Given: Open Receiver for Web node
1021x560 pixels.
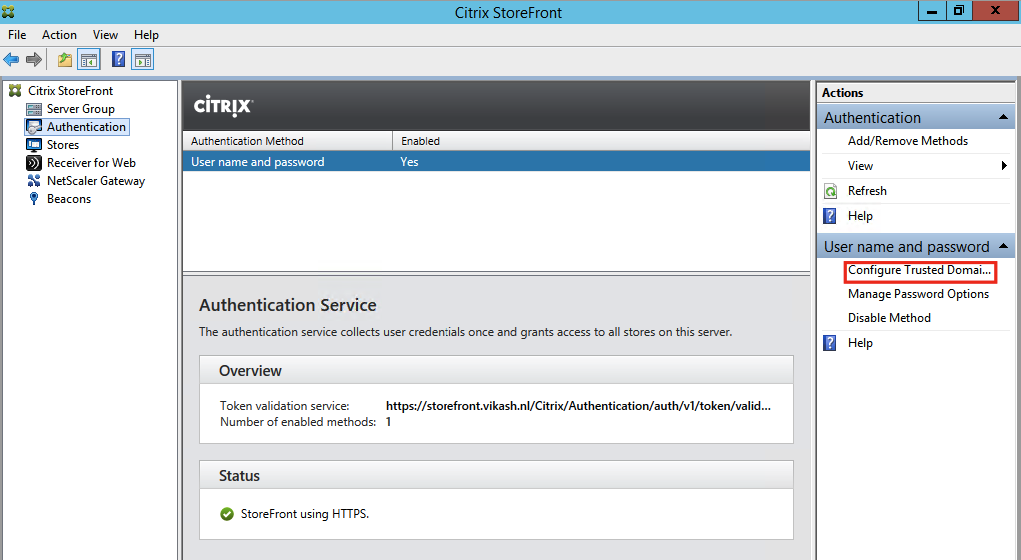Looking at the screenshot, I should point(91,163).
